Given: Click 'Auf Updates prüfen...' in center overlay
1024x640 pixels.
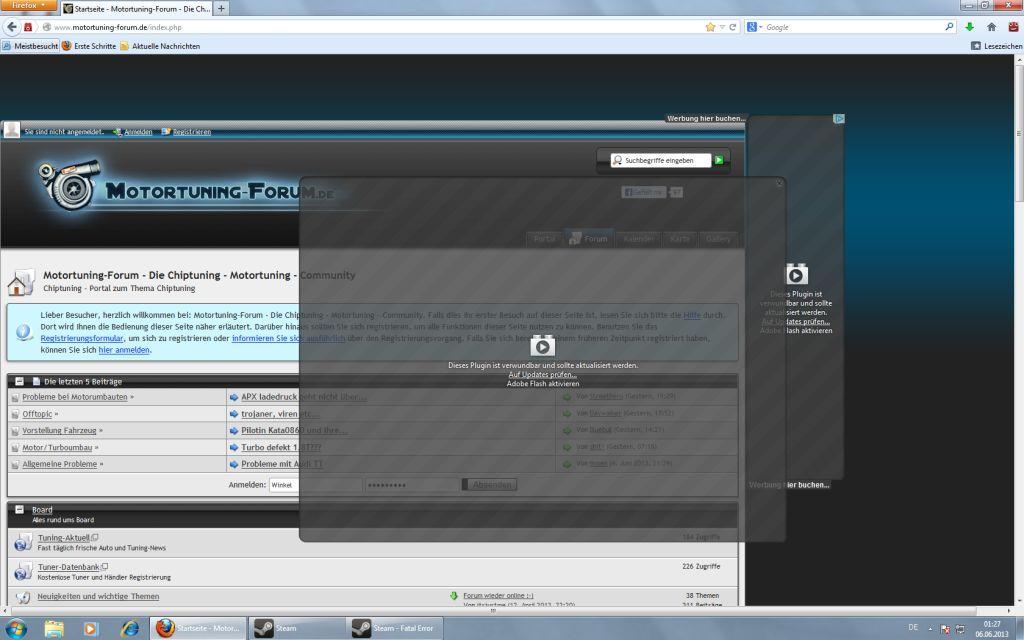Looking at the screenshot, I should pyautogui.click(x=543, y=375).
